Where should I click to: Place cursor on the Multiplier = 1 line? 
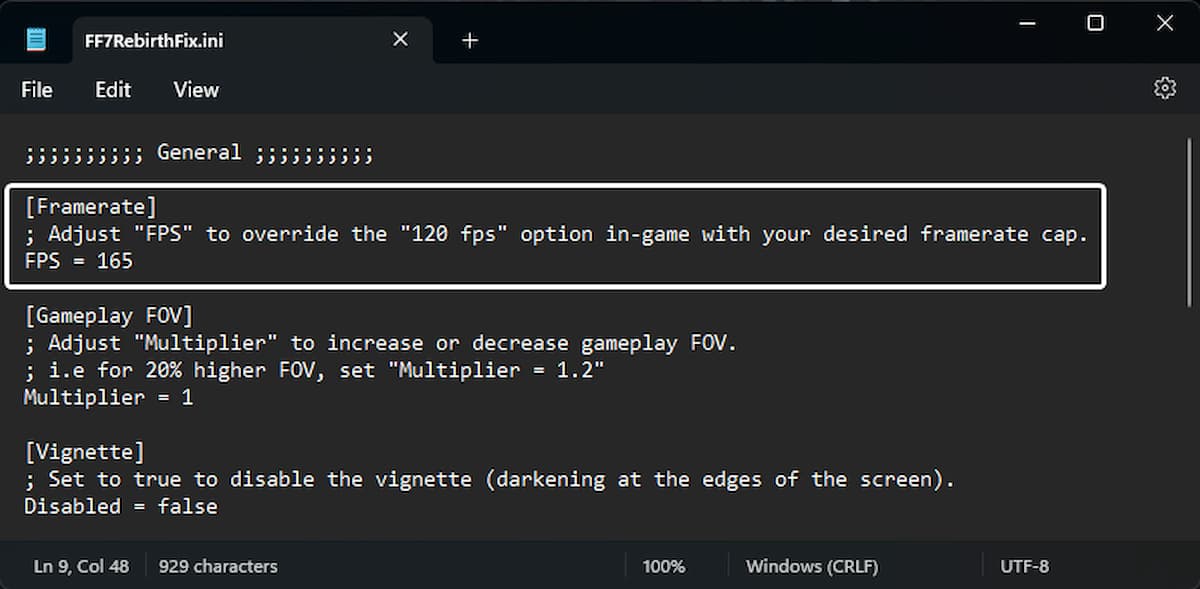(x=108, y=397)
